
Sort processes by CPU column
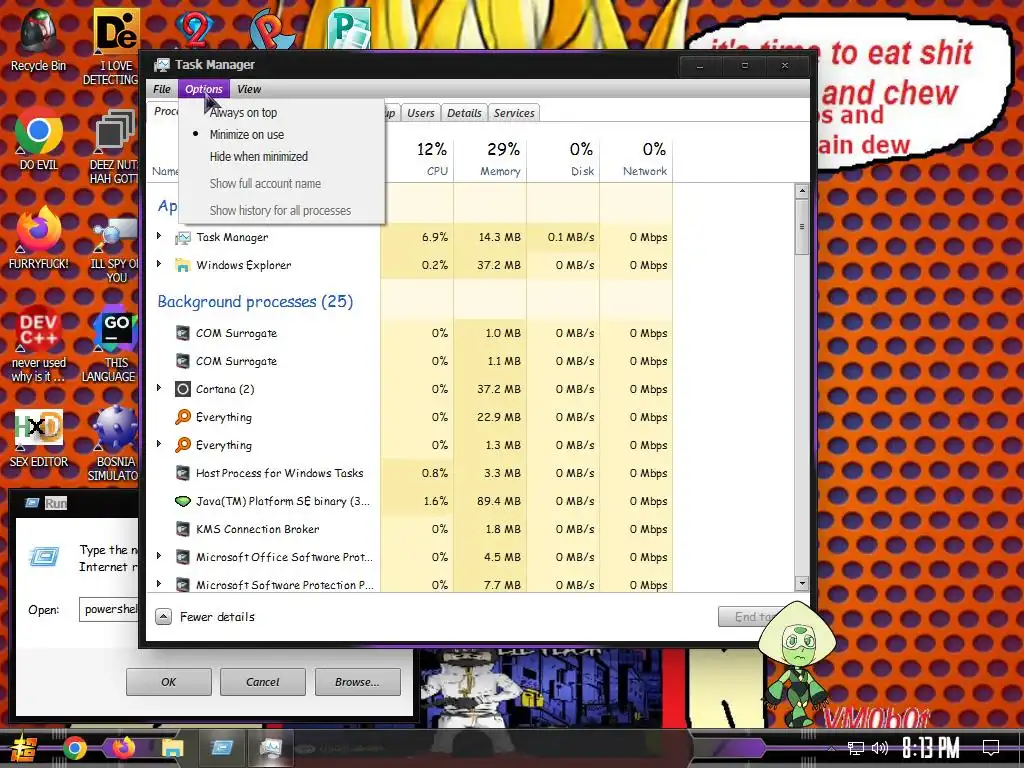[418, 159]
